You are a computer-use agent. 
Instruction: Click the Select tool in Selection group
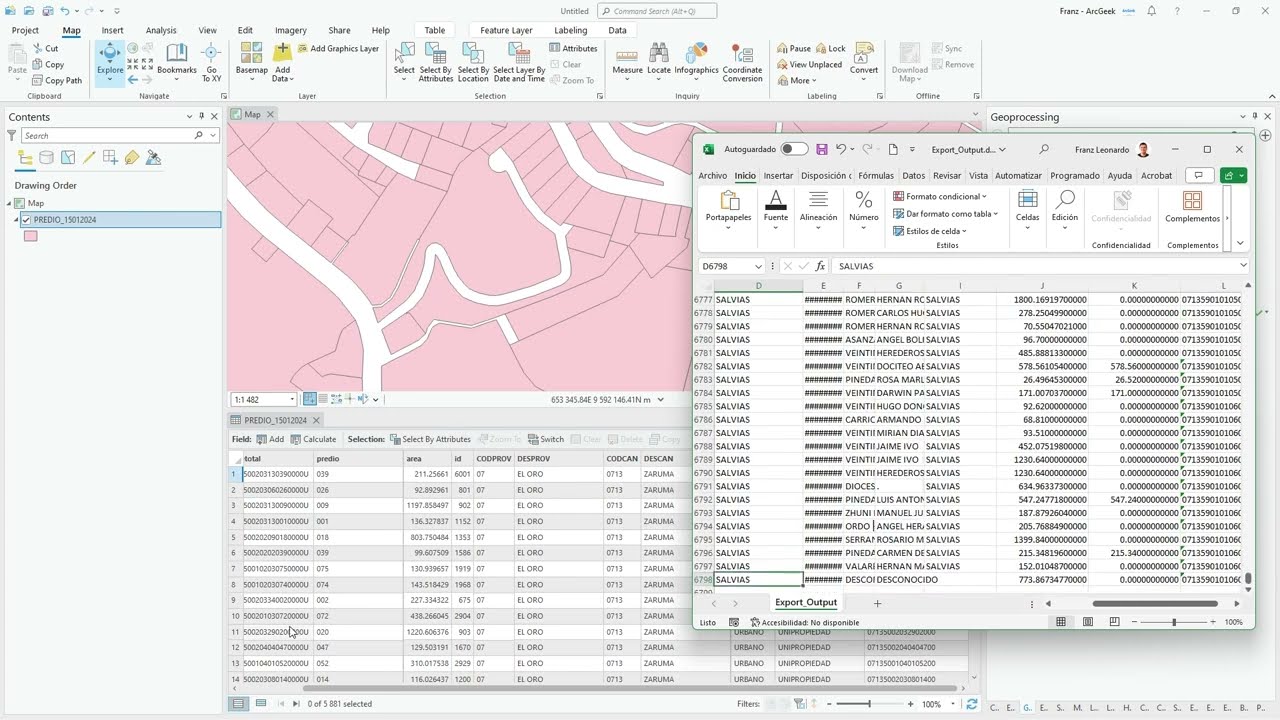404,60
